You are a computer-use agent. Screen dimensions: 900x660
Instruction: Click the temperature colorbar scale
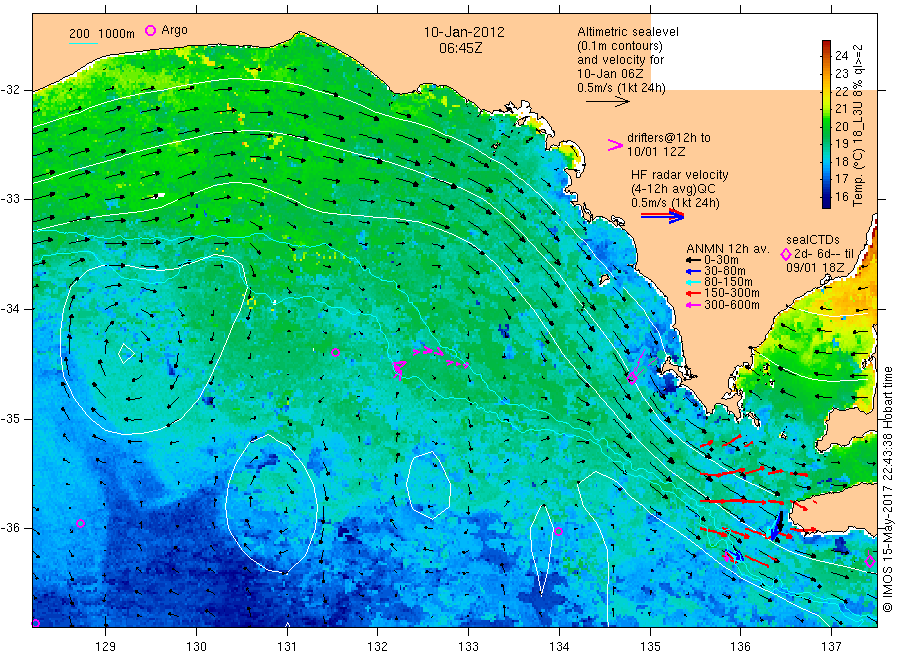827,124
